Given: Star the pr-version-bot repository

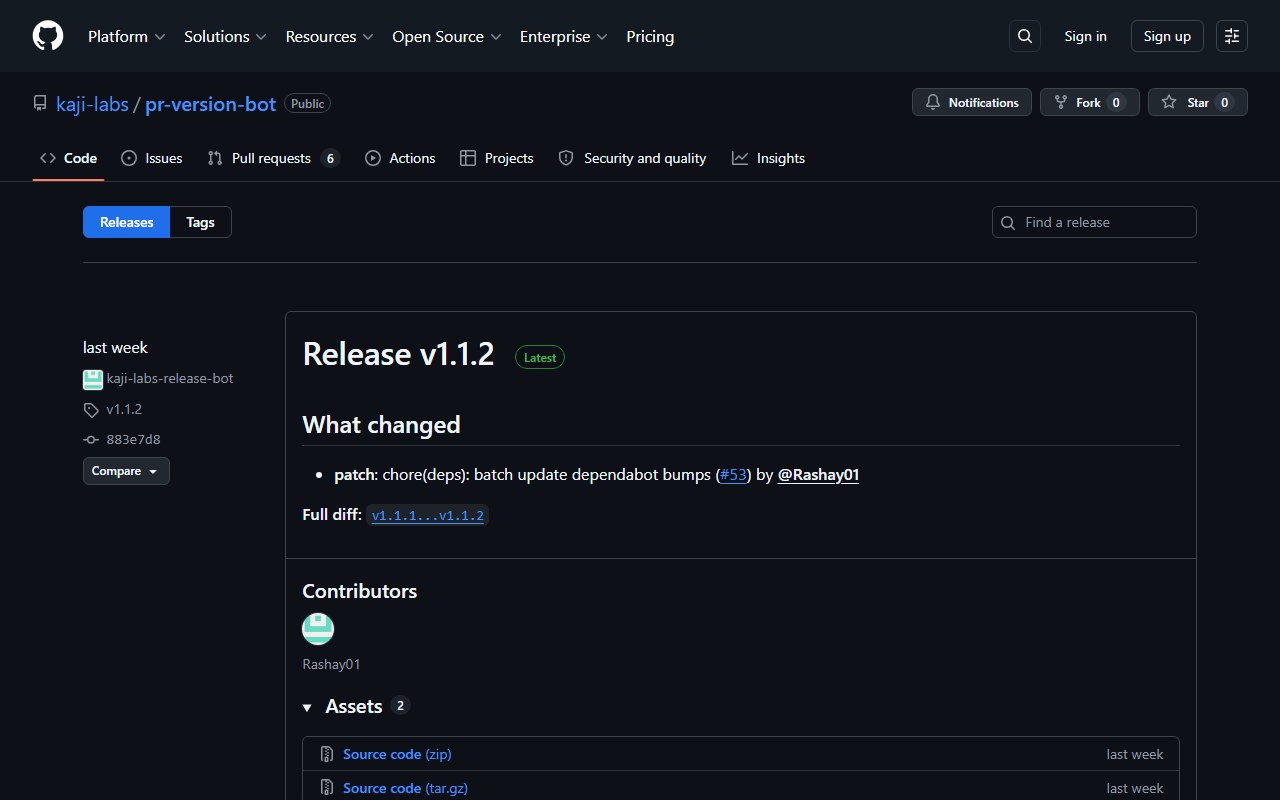Looking at the screenshot, I should (x=1198, y=102).
